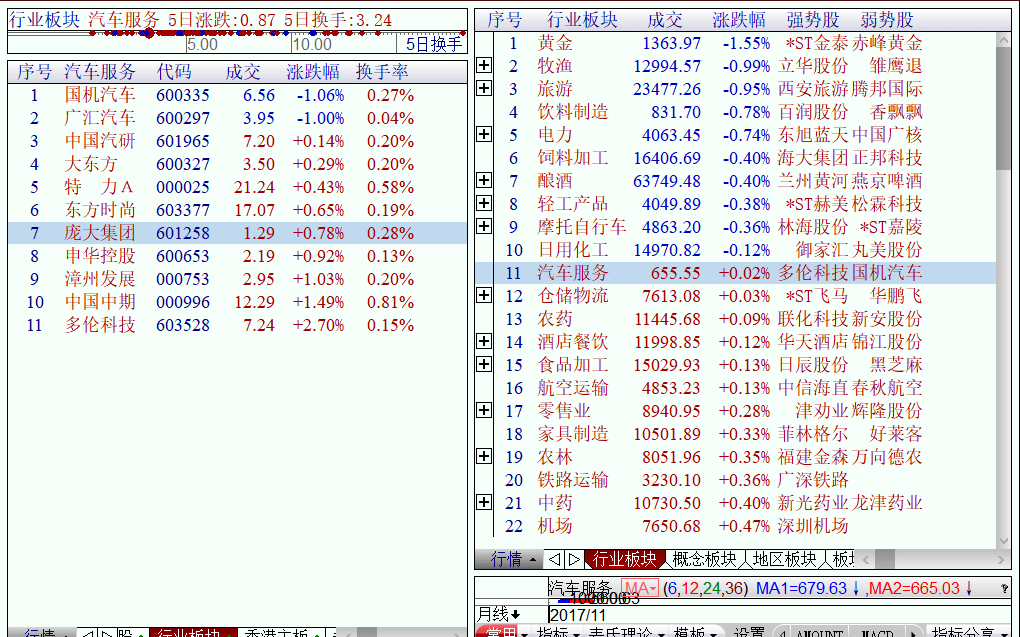This screenshot has width=1020, height=637.
Task: Select the 家具制造 sector name
Action: tap(572, 433)
